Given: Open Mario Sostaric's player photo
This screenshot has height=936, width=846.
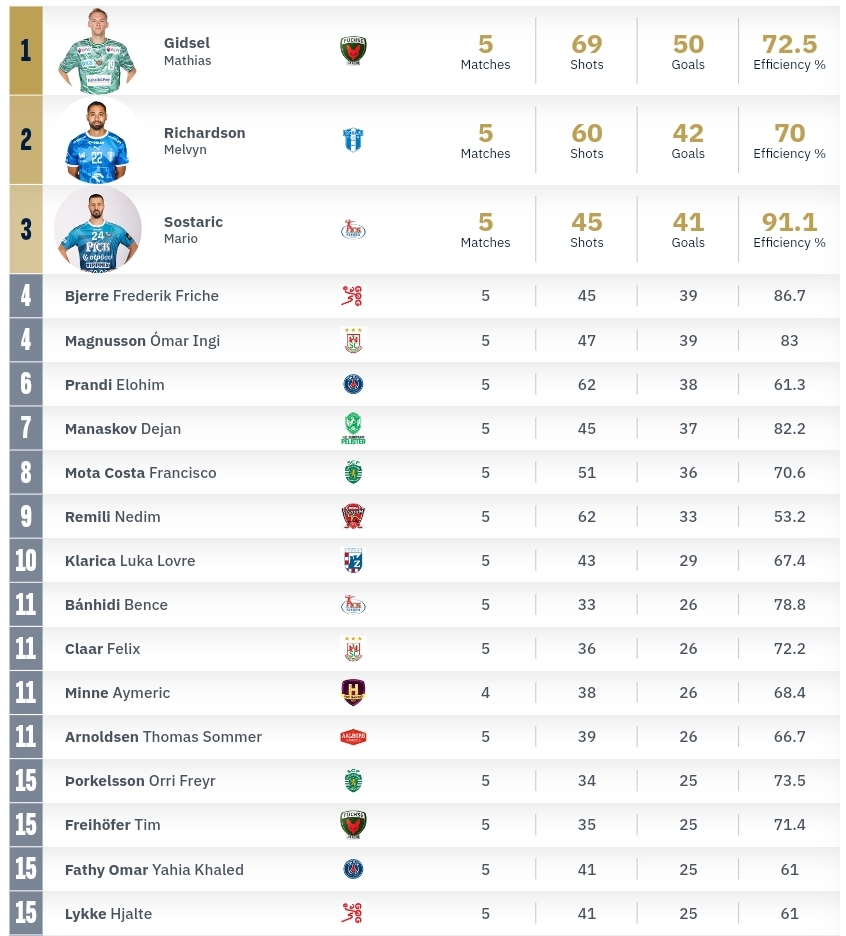Looking at the screenshot, I should [97, 230].
